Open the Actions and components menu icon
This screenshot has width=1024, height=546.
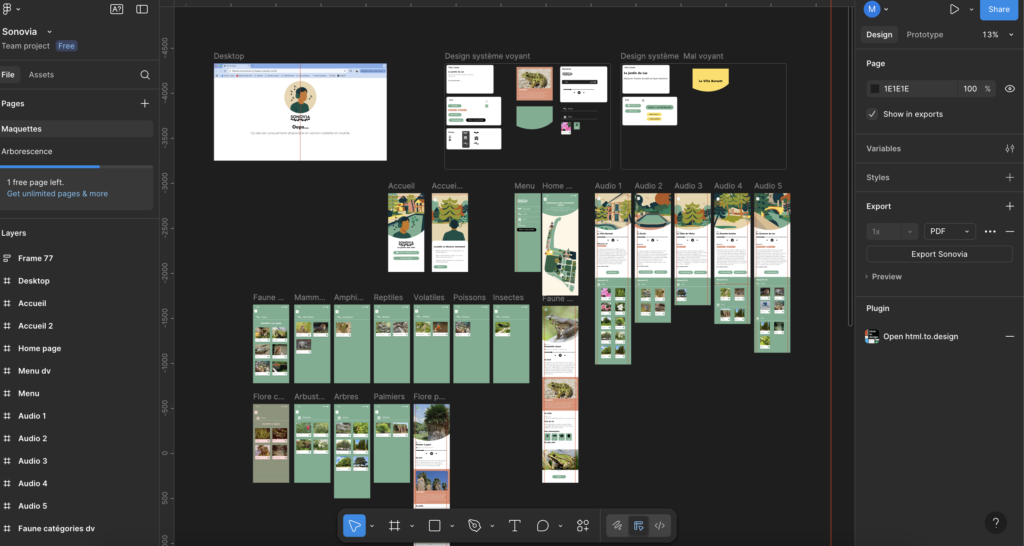click(x=582, y=525)
